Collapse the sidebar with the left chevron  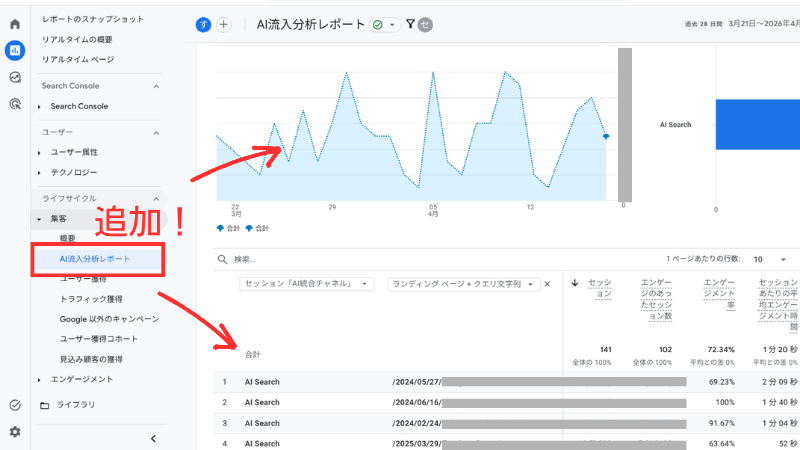point(153,438)
